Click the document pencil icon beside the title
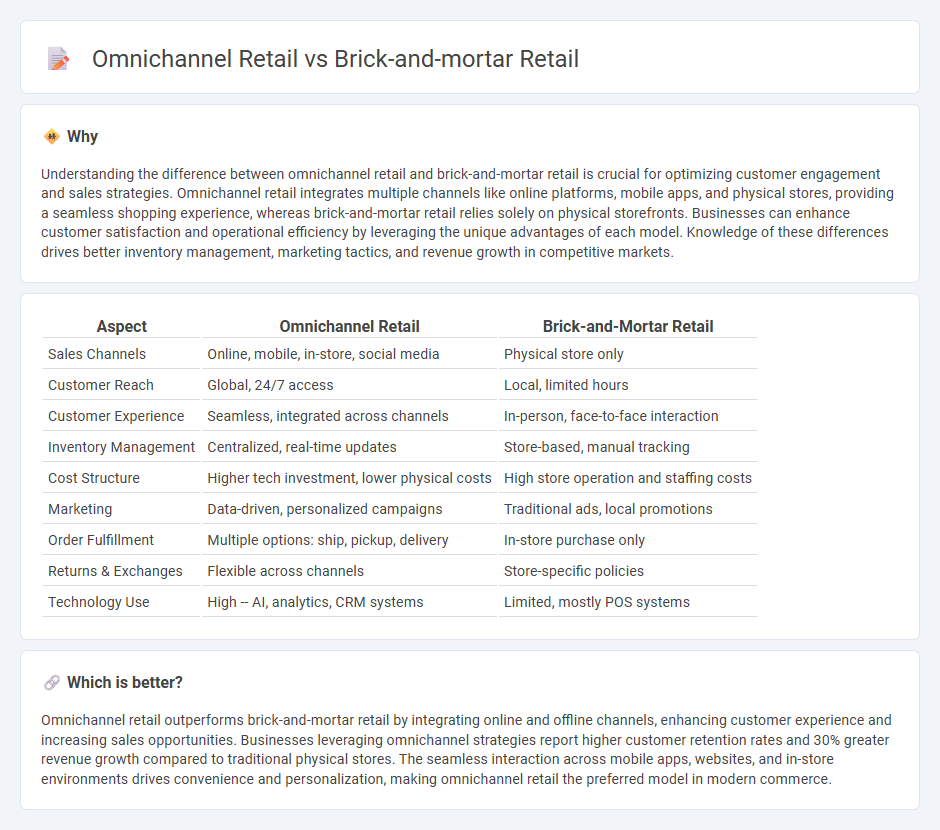The width and height of the screenshot is (940, 830). click(x=58, y=59)
